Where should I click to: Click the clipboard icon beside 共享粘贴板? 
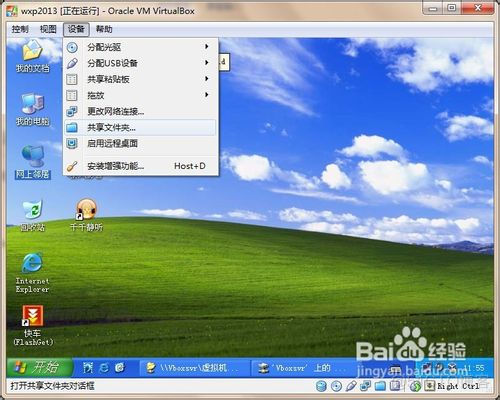[x=72, y=79]
